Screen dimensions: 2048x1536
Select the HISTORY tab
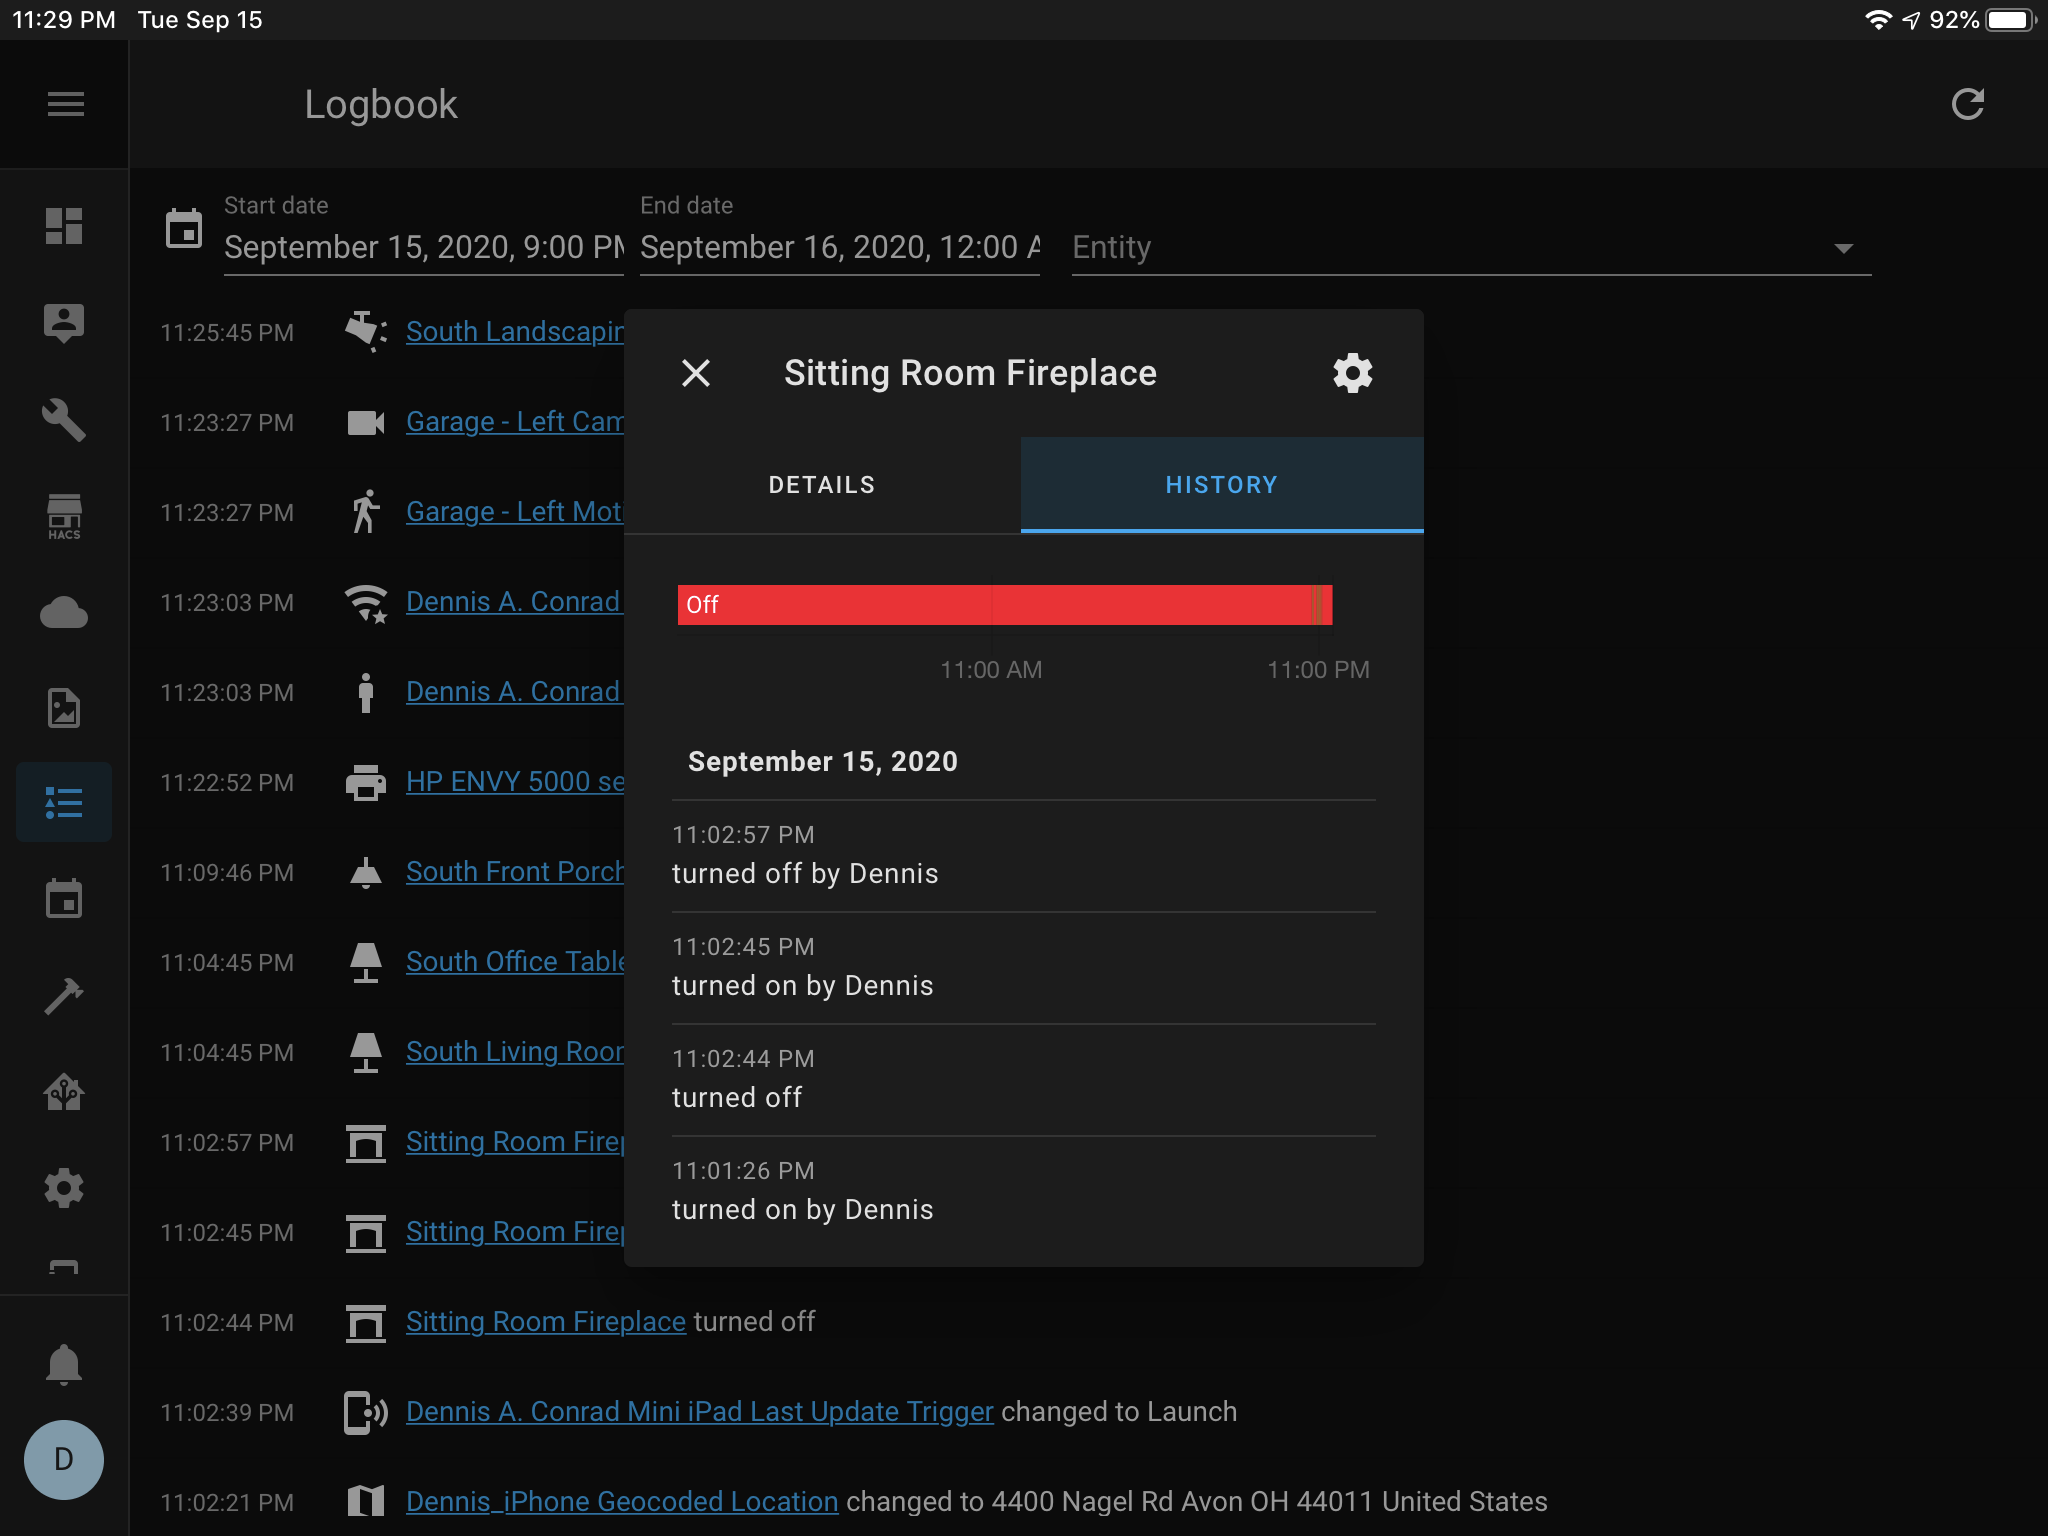(x=1221, y=485)
